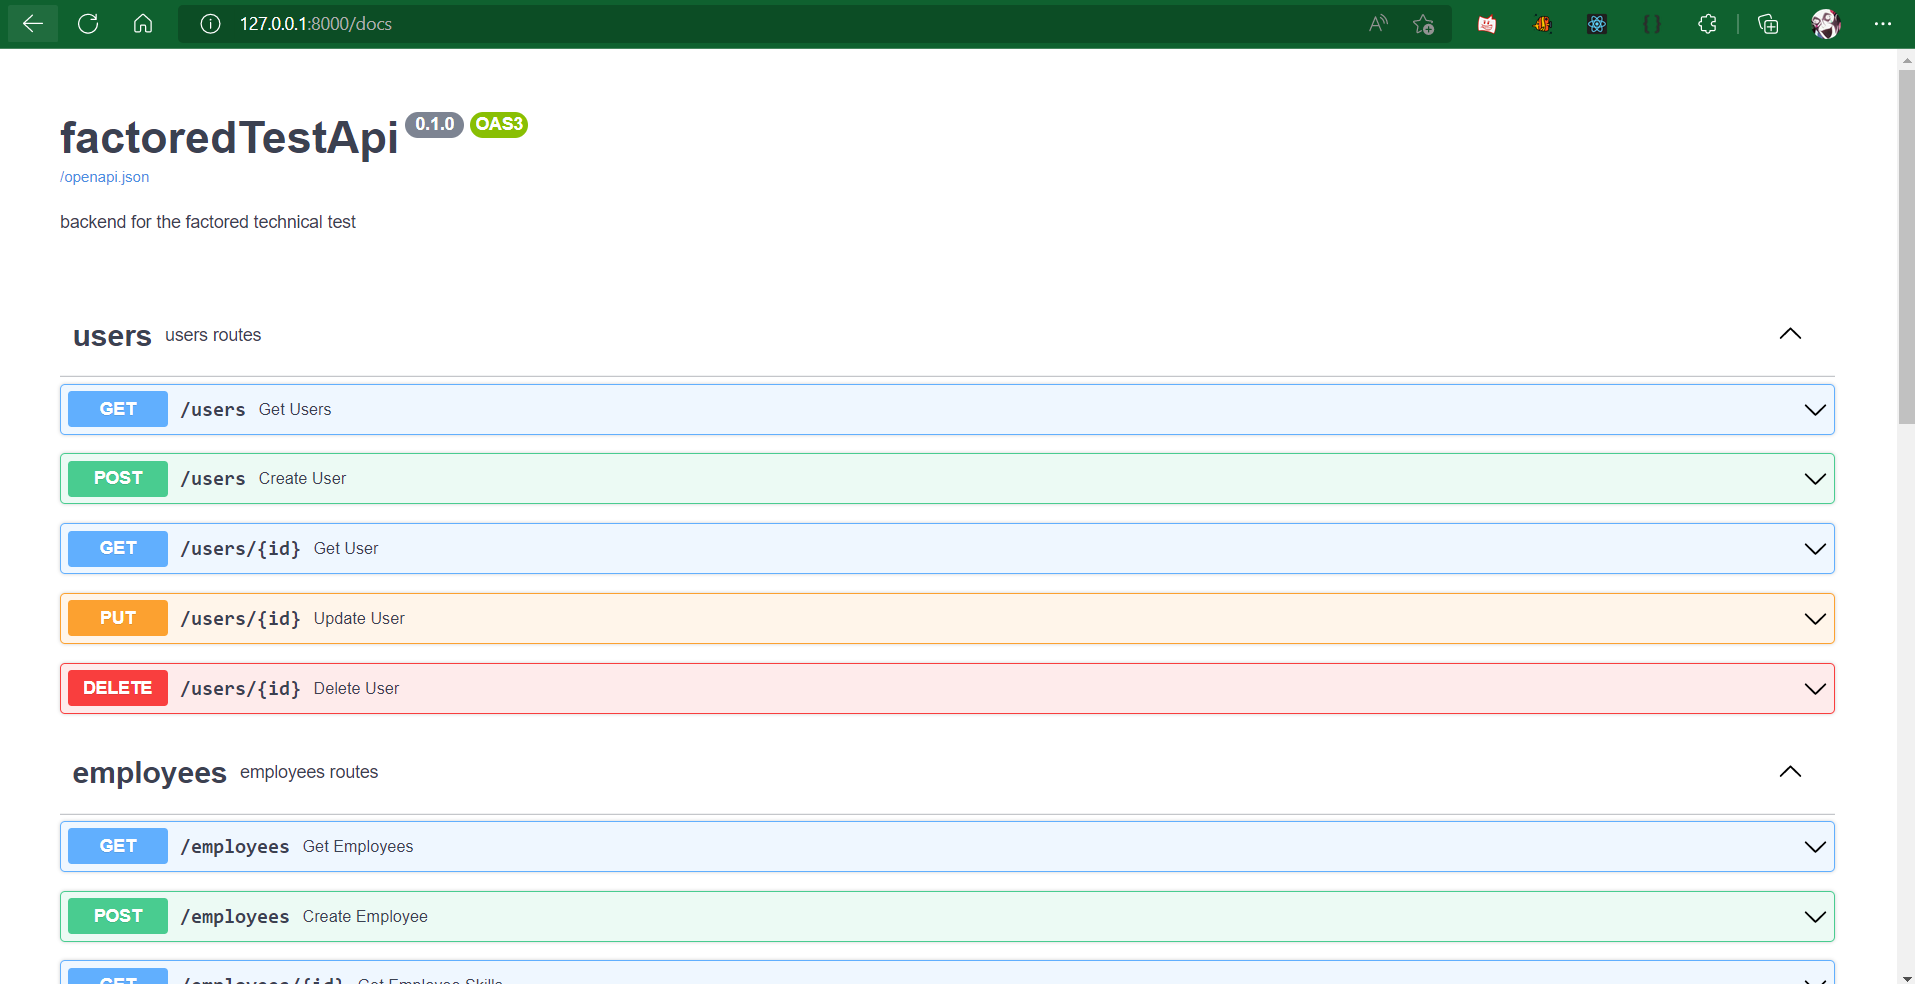The image size is (1915, 984).
Task: Click the POST badge for Create User
Action: [118, 478]
